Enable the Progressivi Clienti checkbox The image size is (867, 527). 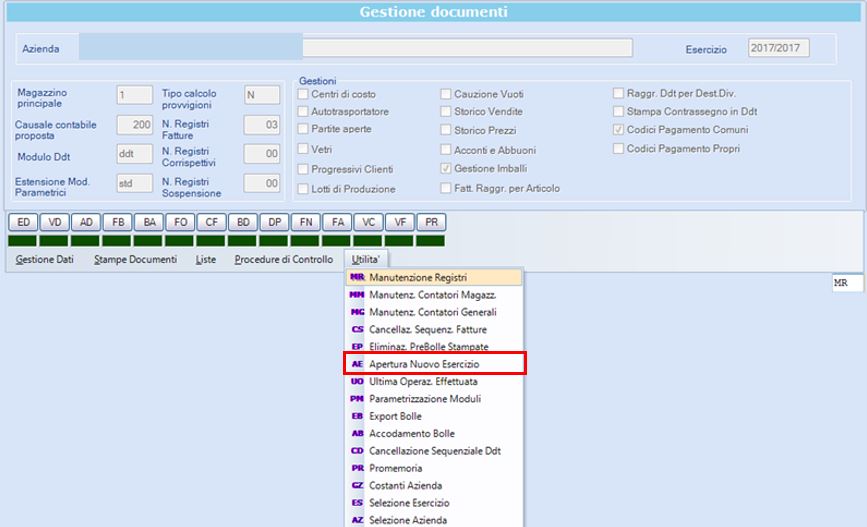point(303,169)
